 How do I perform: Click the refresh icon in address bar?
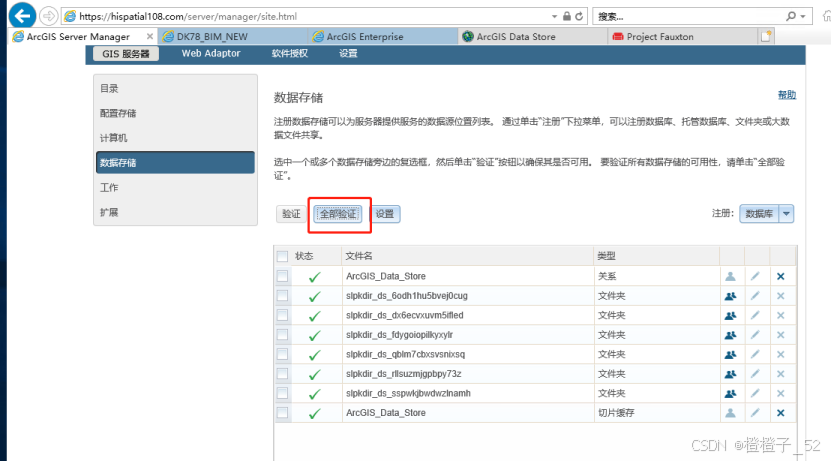point(579,16)
